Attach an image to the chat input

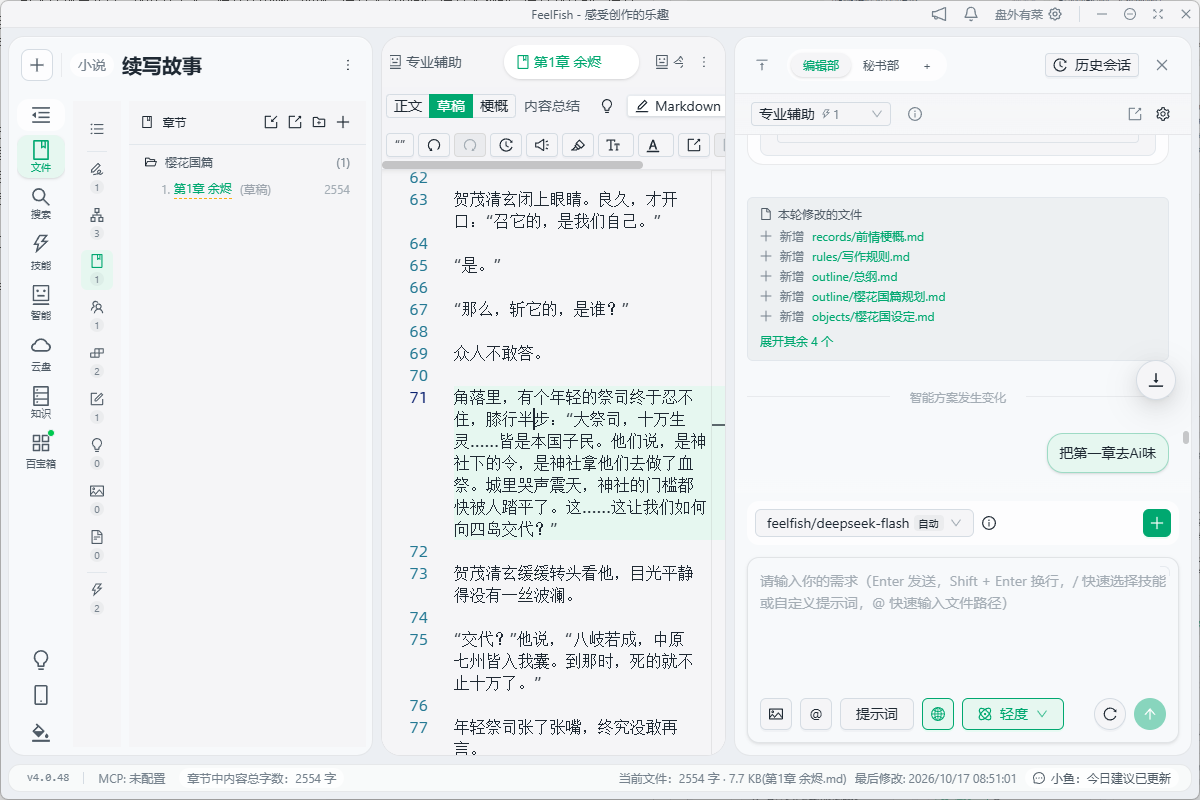(x=775, y=714)
